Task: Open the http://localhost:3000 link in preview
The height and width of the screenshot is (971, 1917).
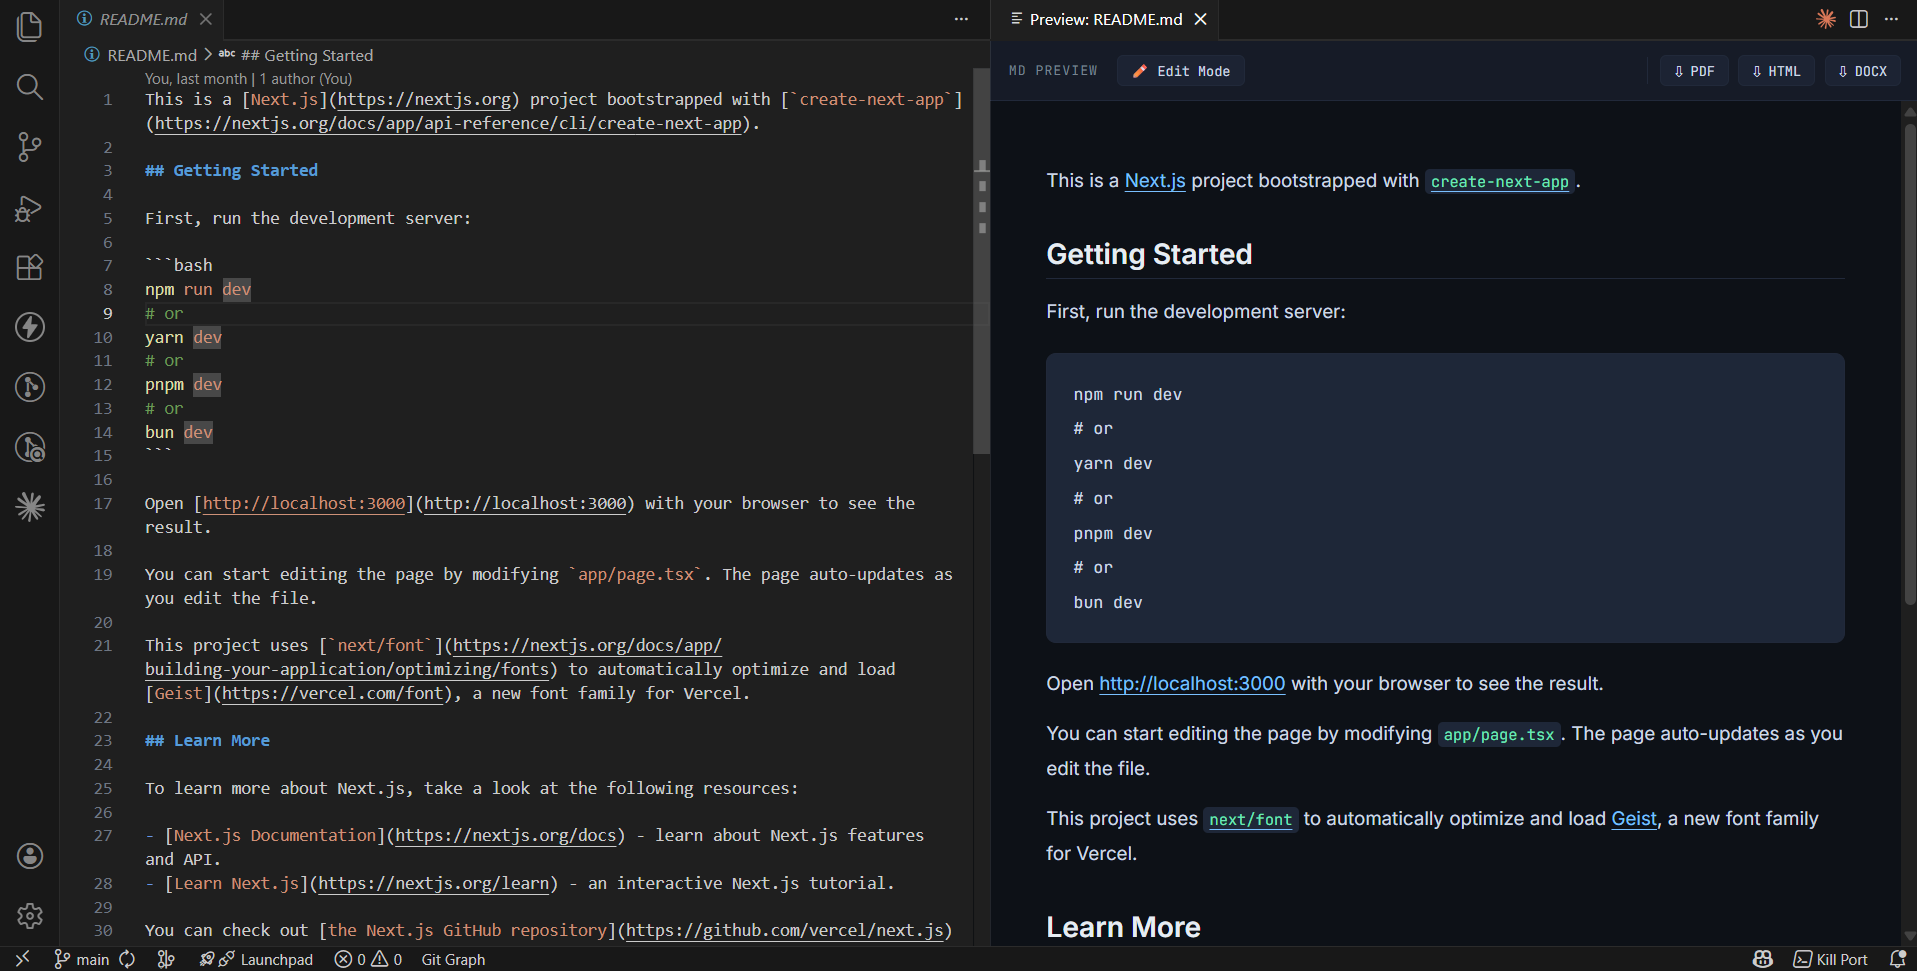Action: point(1191,684)
